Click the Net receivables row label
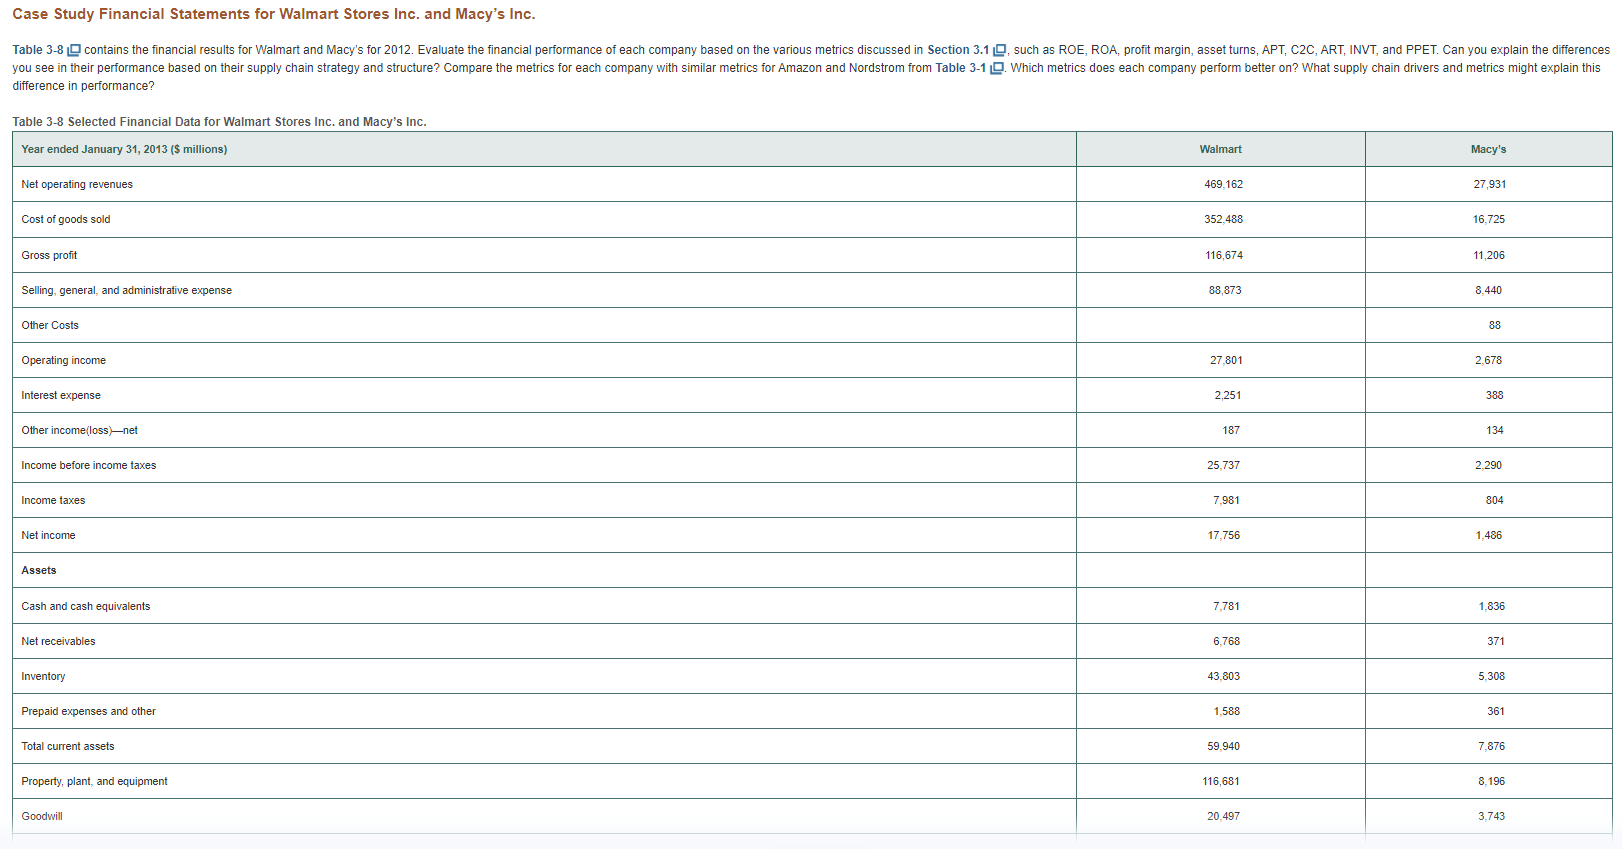Screen dimensions: 1622x849 pyautogui.click(x=58, y=641)
